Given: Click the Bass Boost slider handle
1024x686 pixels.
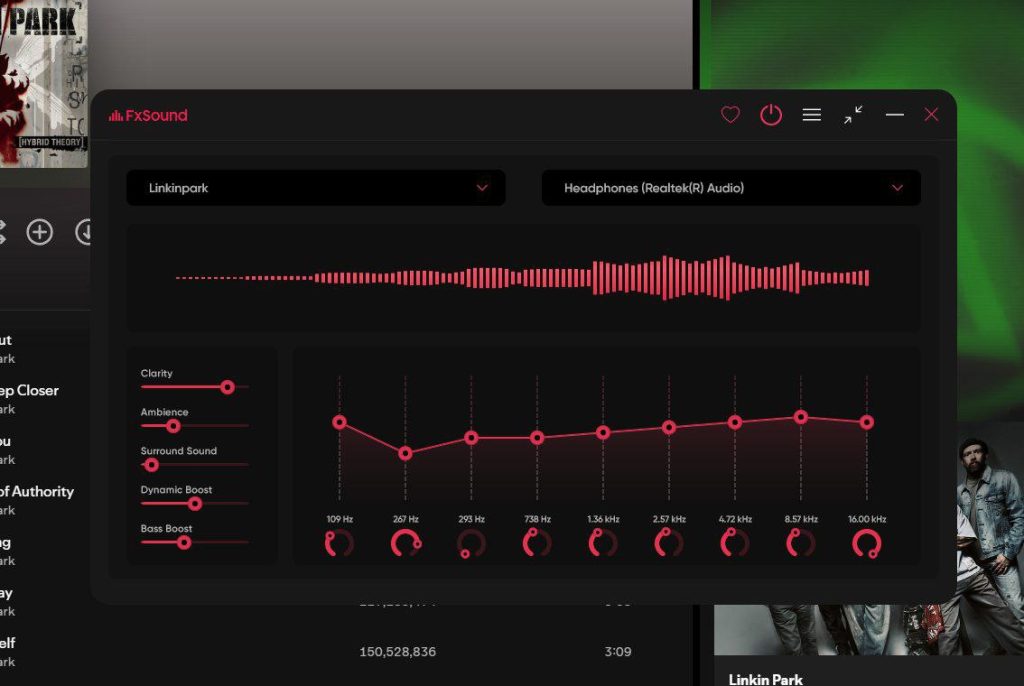Looking at the screenshot, I should [183, 542].
